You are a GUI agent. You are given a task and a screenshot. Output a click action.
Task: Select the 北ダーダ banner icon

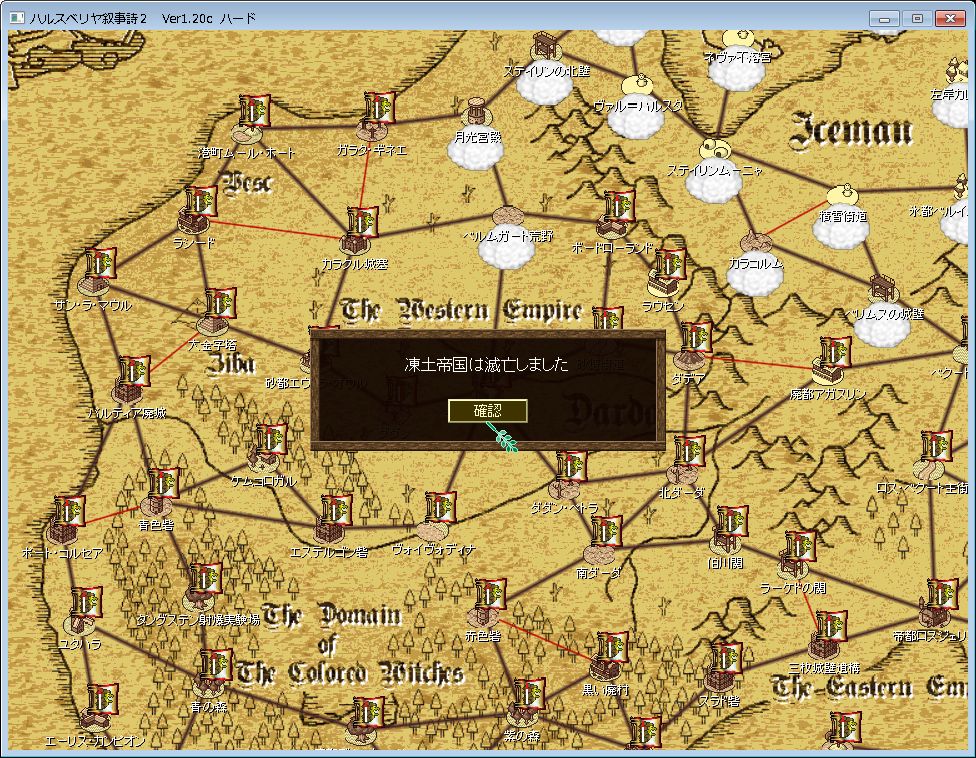690,453
